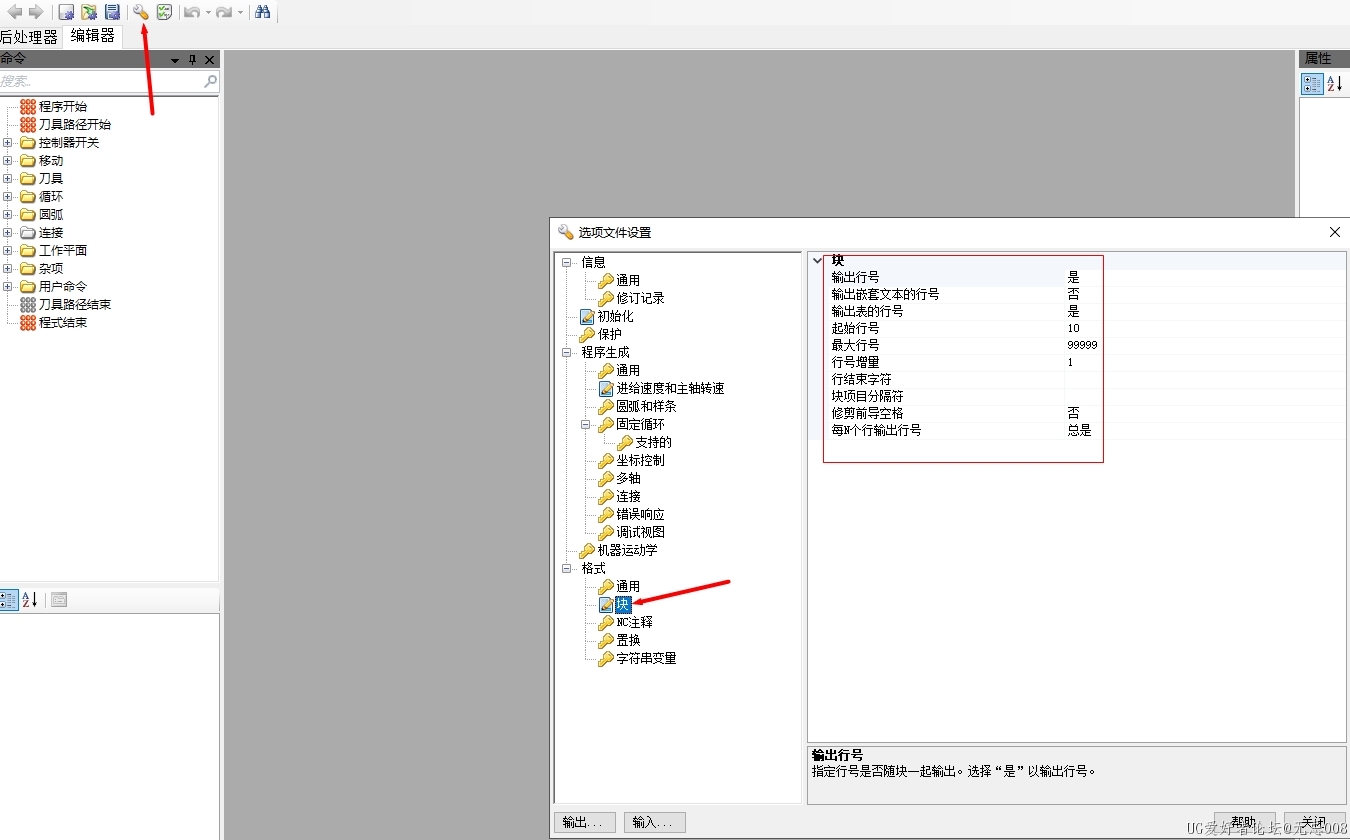Screen dimensions: 1350x840
Task: Collapse the 格式 node in settings tree
Action: tap(567, 568)
